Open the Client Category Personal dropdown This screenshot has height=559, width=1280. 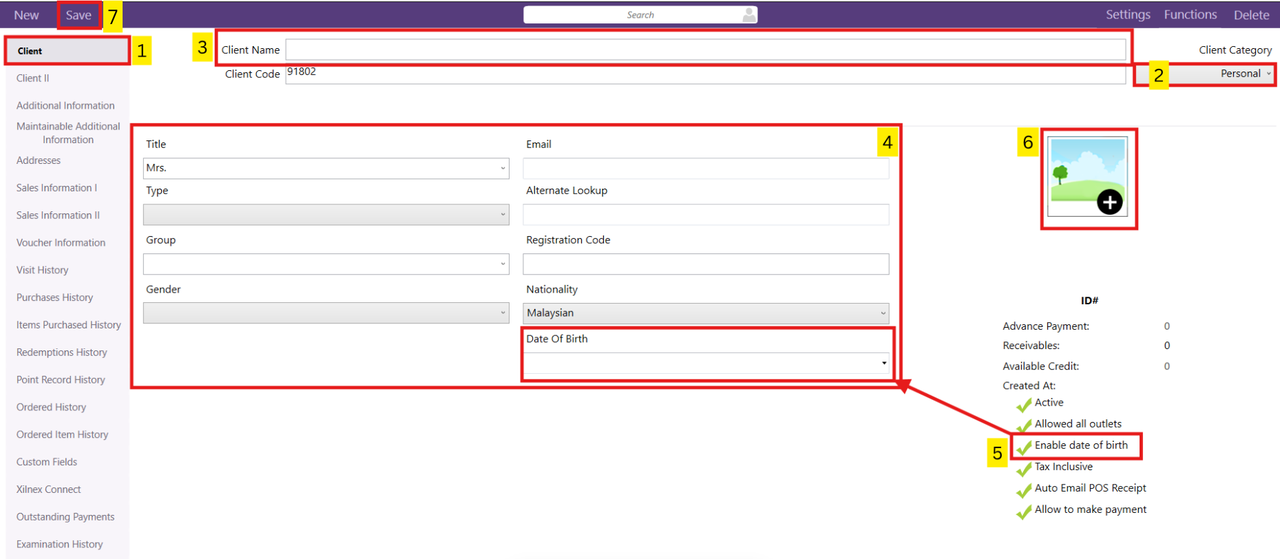[1206, 74]
